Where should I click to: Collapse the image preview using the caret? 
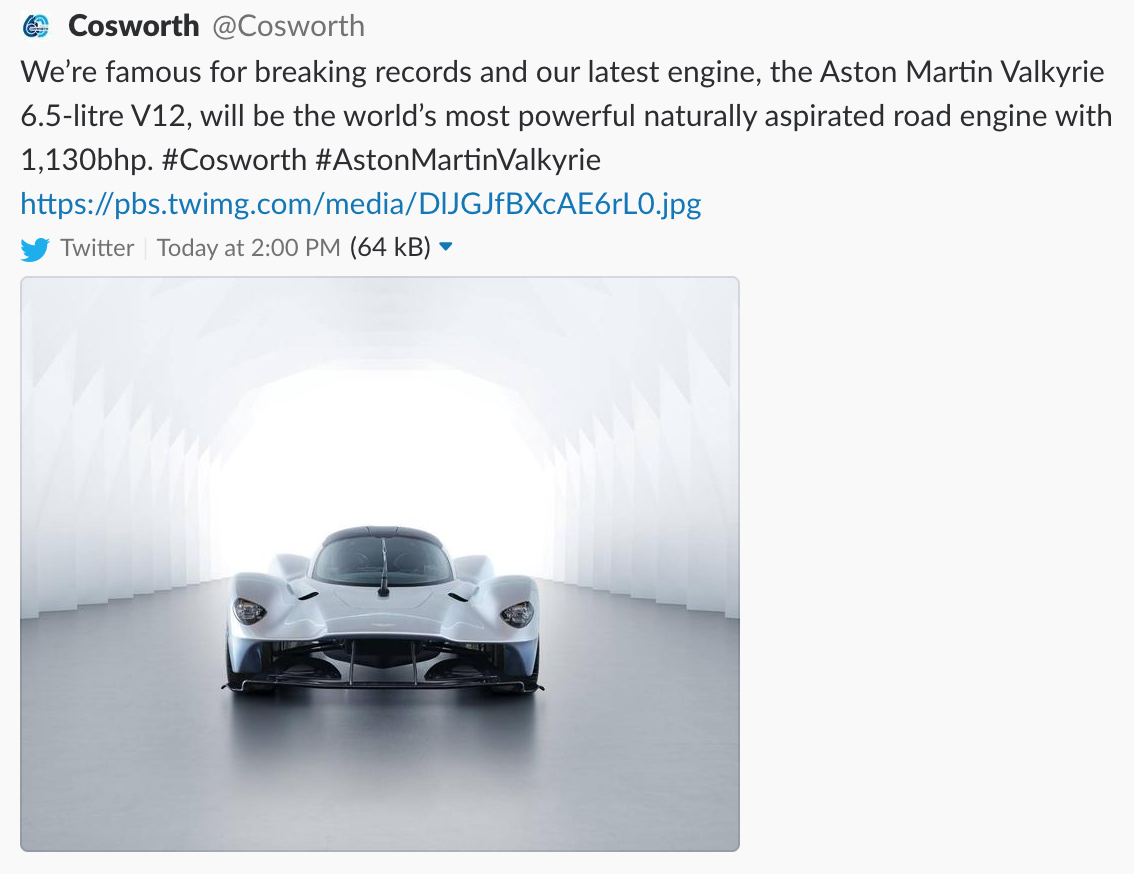(446, 247)
